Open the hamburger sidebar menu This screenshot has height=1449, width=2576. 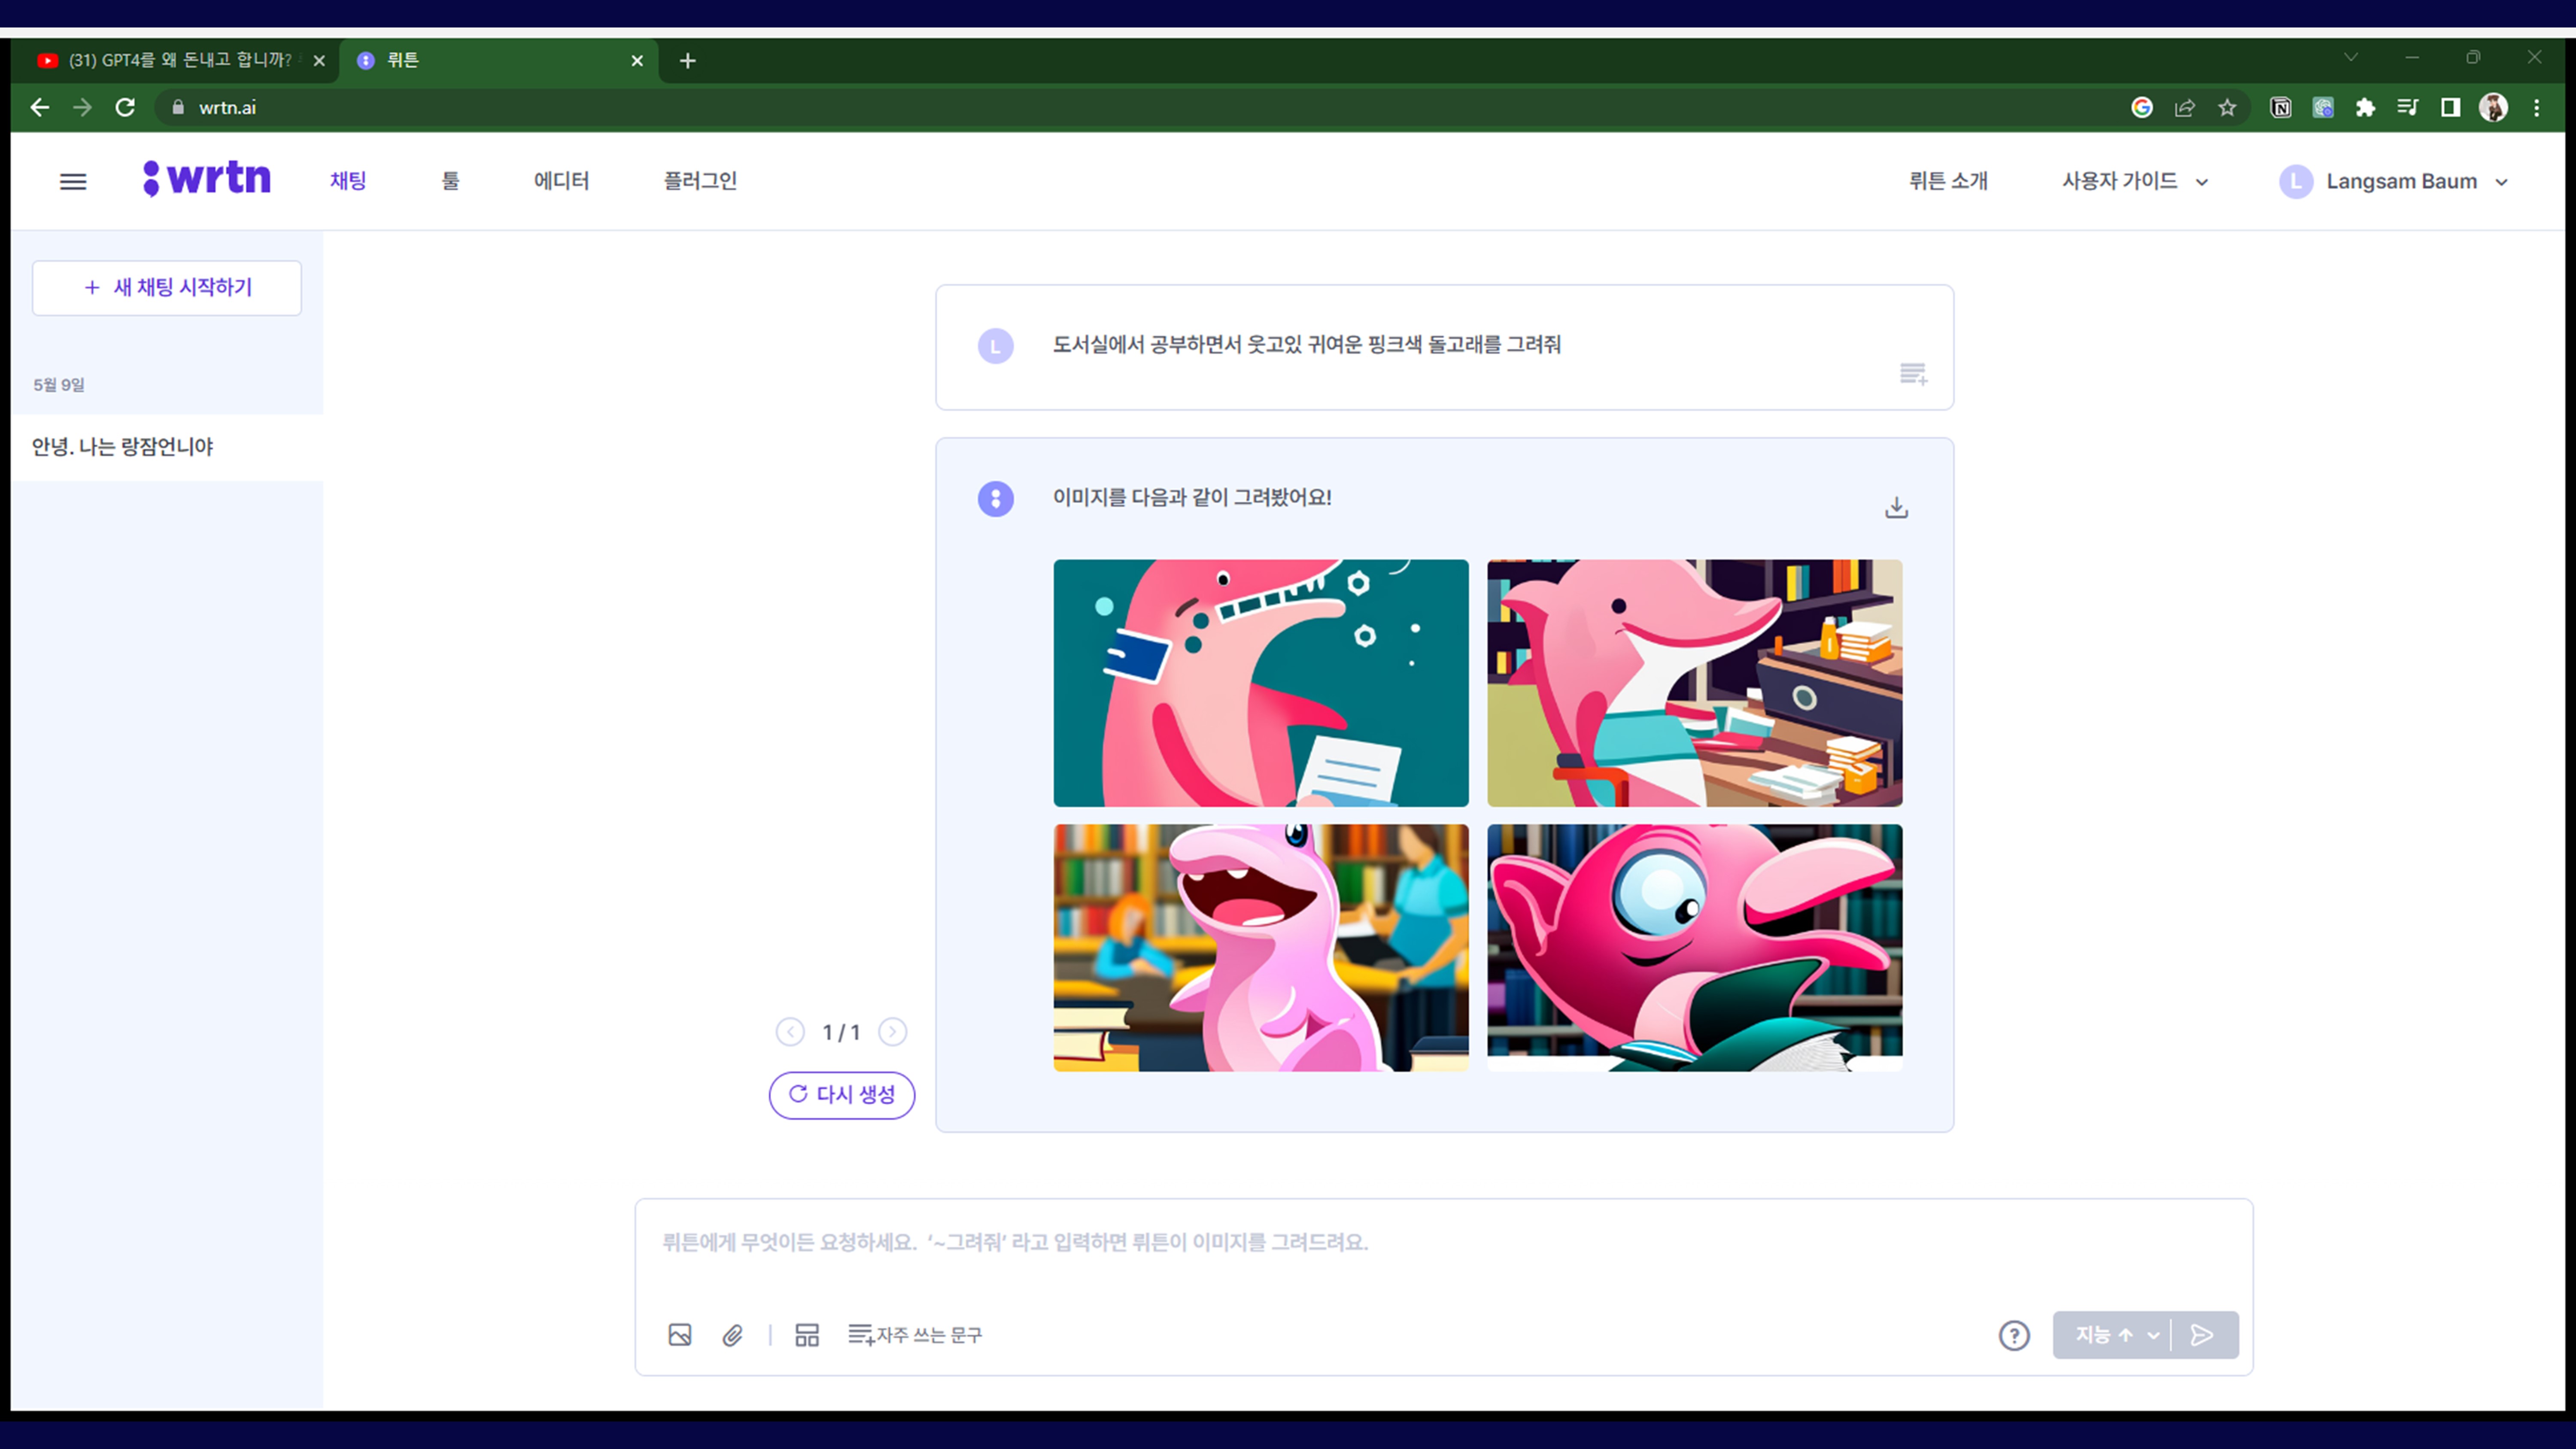coord(73,181)
